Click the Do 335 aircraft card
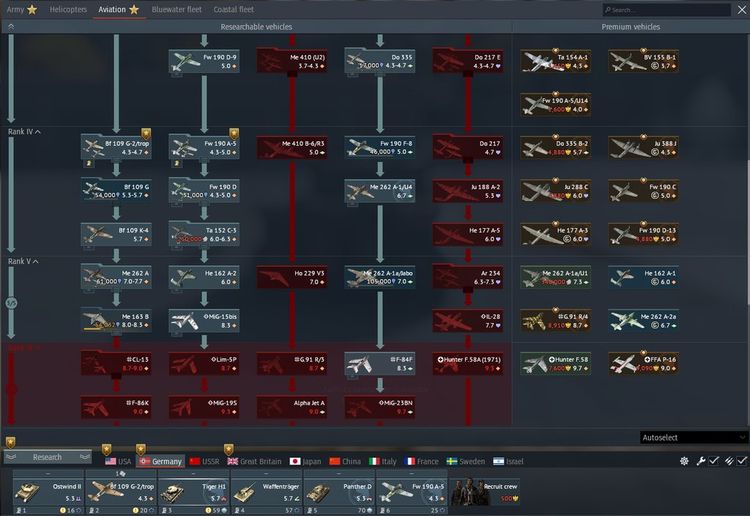Viewport: 750px width, 516px height. tap(380, 60)
